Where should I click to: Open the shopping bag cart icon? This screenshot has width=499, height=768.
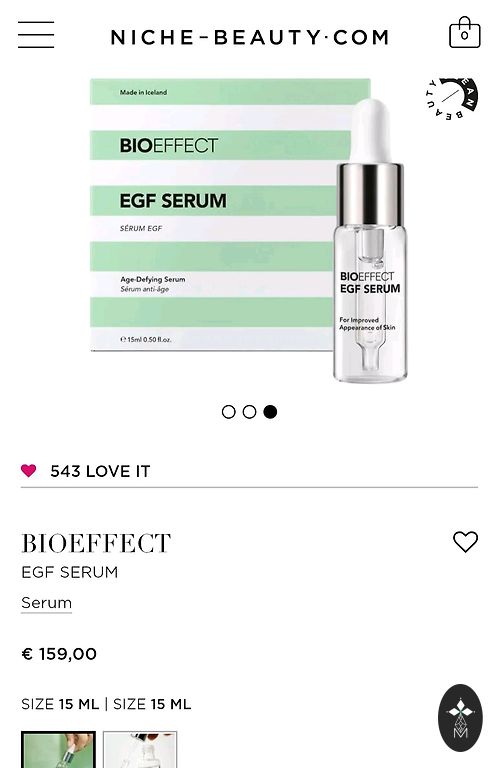[x=464, y=32]
